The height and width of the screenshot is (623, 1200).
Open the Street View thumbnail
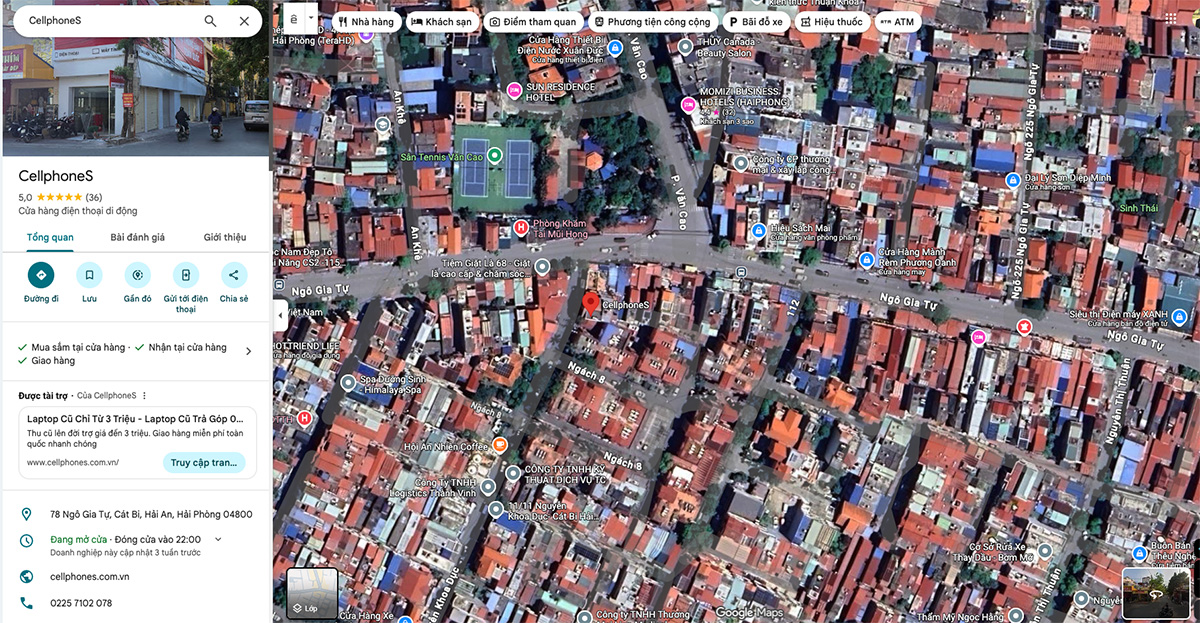pos(1156,593)
